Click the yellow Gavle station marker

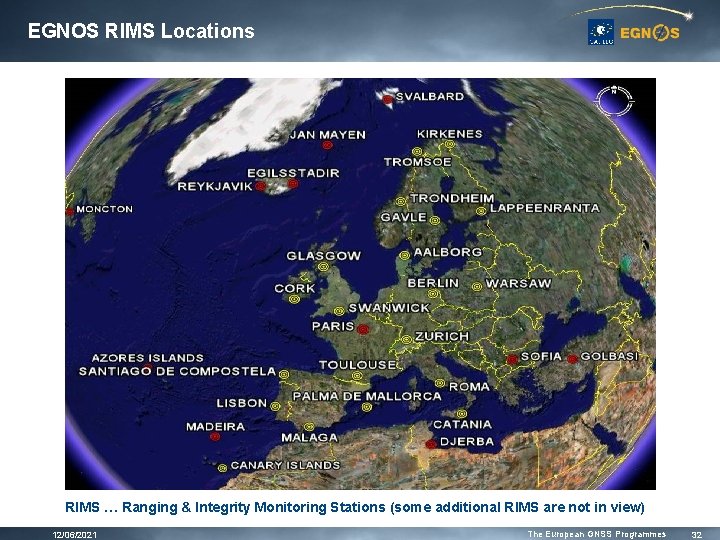click(x=434, y=220)
